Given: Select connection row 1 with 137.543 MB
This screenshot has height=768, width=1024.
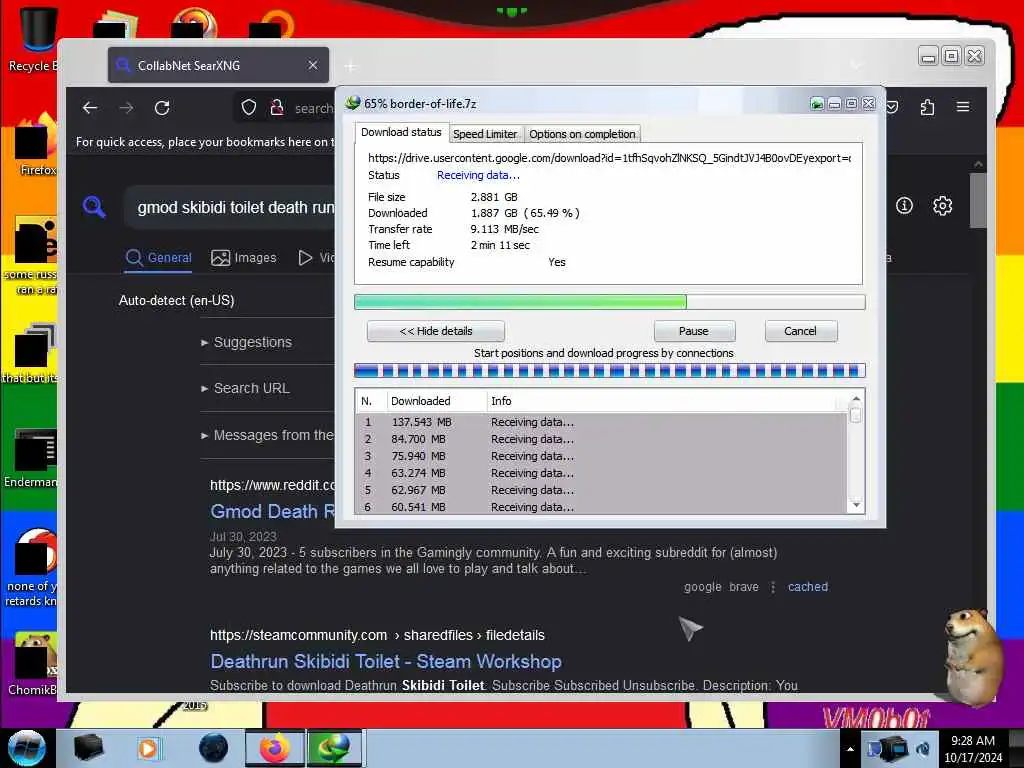Looking at the screenshot, I should click(601, 422).
